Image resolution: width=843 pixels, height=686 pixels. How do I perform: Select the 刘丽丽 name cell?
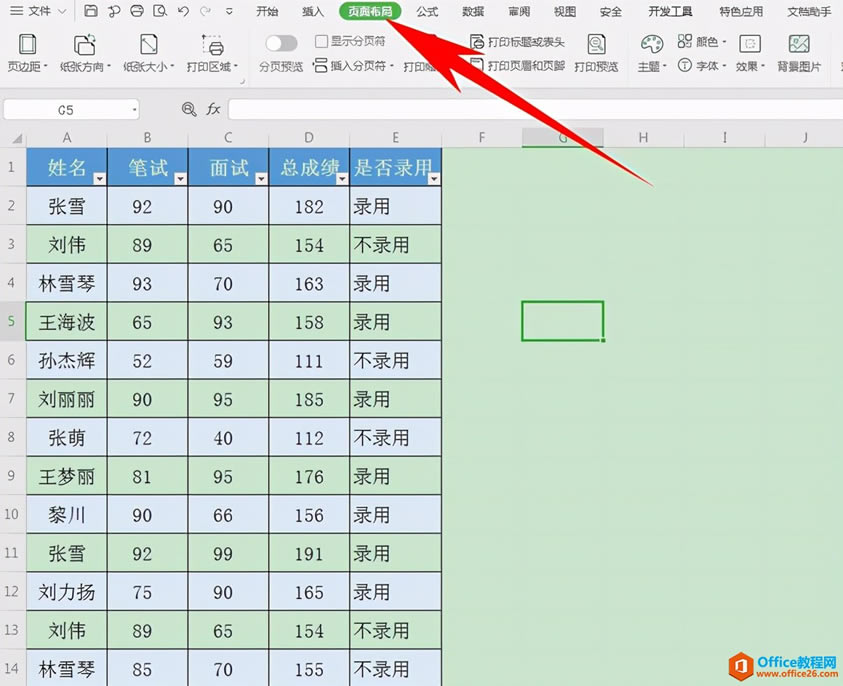67,399
